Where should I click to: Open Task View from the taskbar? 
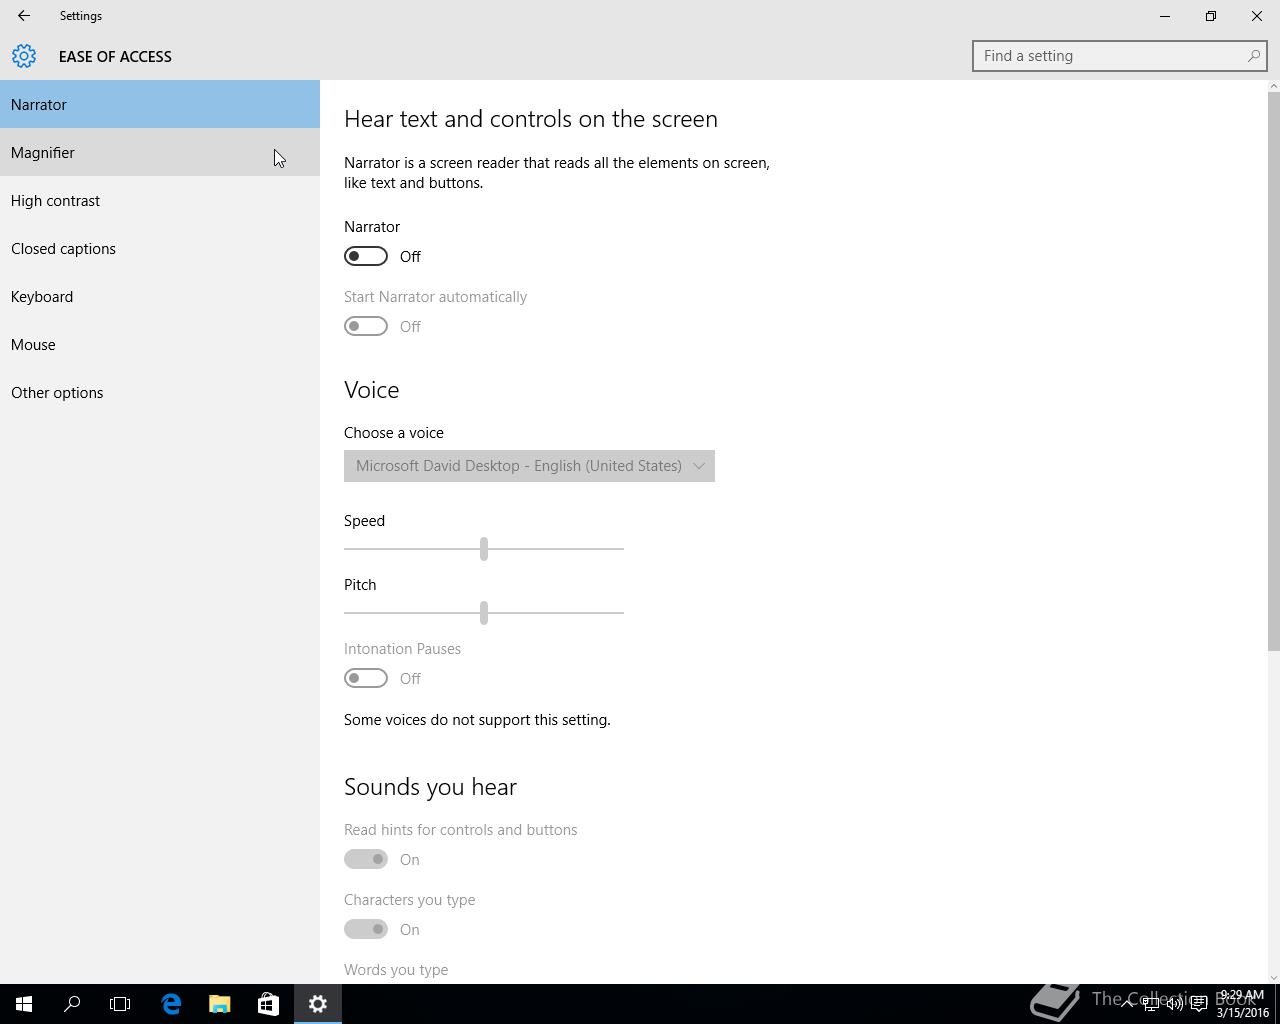(x=120, y=1004)
